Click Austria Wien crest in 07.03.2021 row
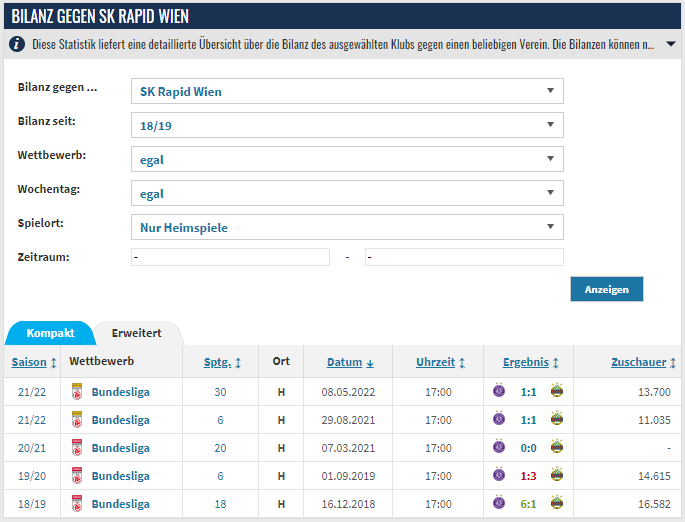 499,446
